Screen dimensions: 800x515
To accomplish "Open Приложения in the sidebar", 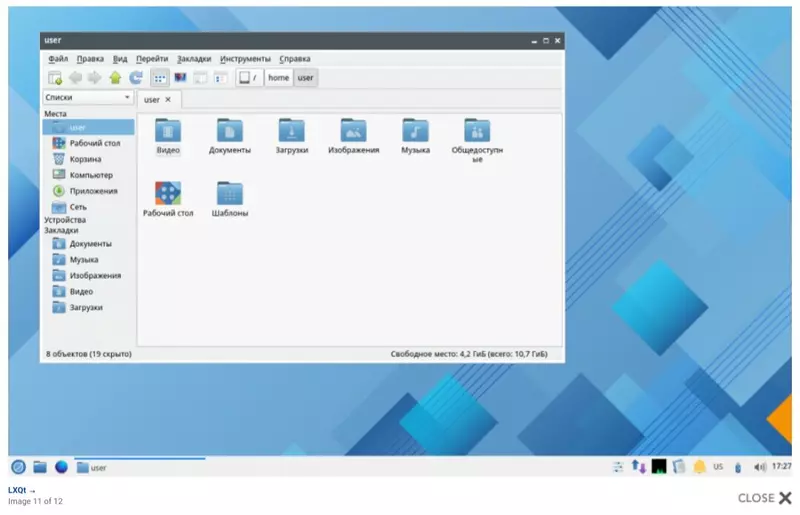I will tap(92, 191).
